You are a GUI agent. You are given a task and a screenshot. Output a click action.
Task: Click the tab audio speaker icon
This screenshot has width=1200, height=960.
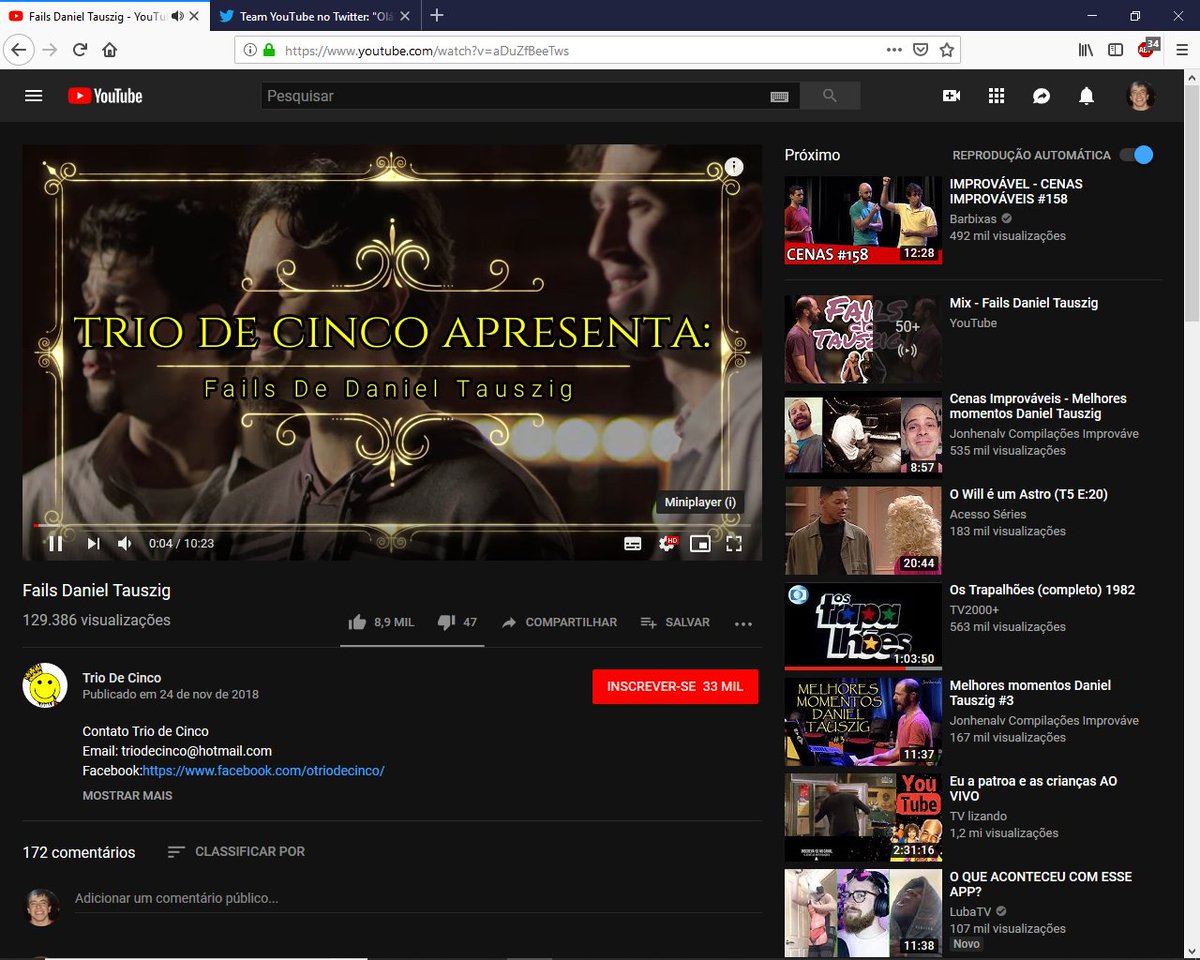177,16
